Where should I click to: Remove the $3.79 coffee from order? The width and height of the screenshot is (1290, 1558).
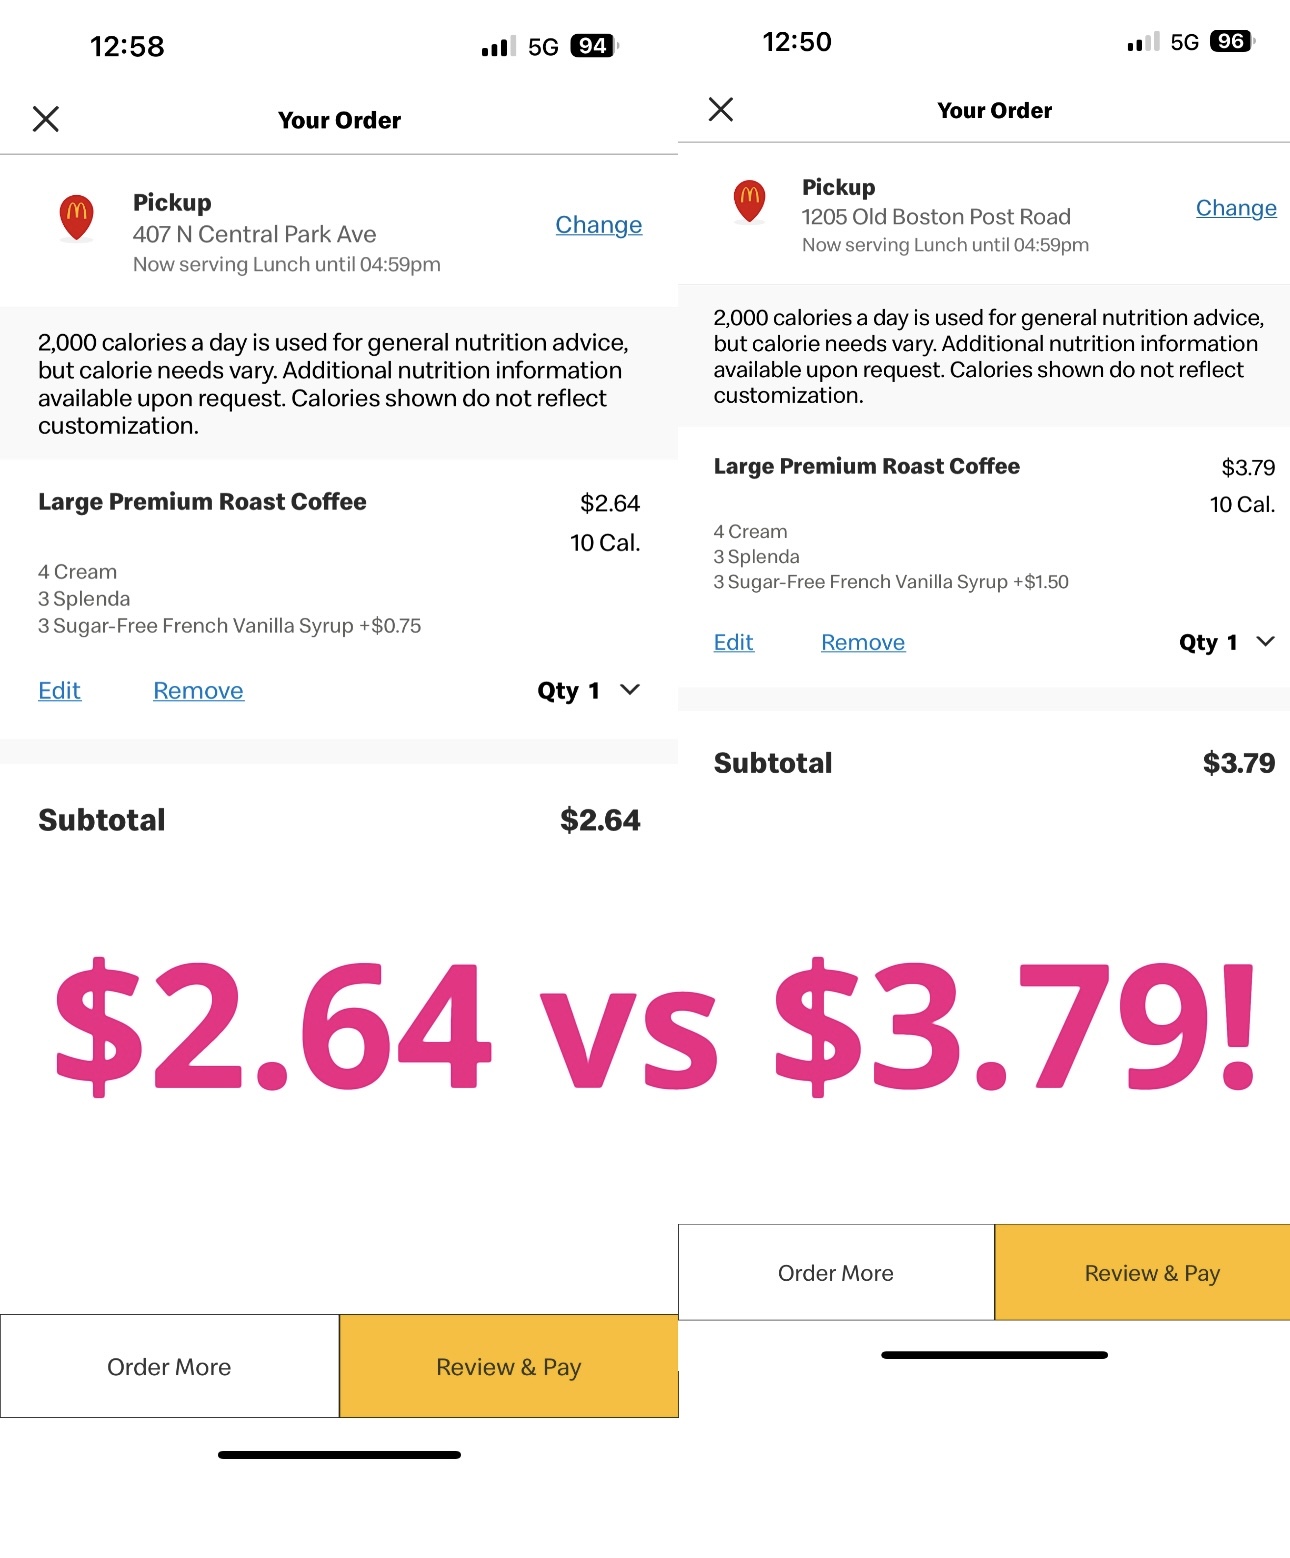[863, 643]
